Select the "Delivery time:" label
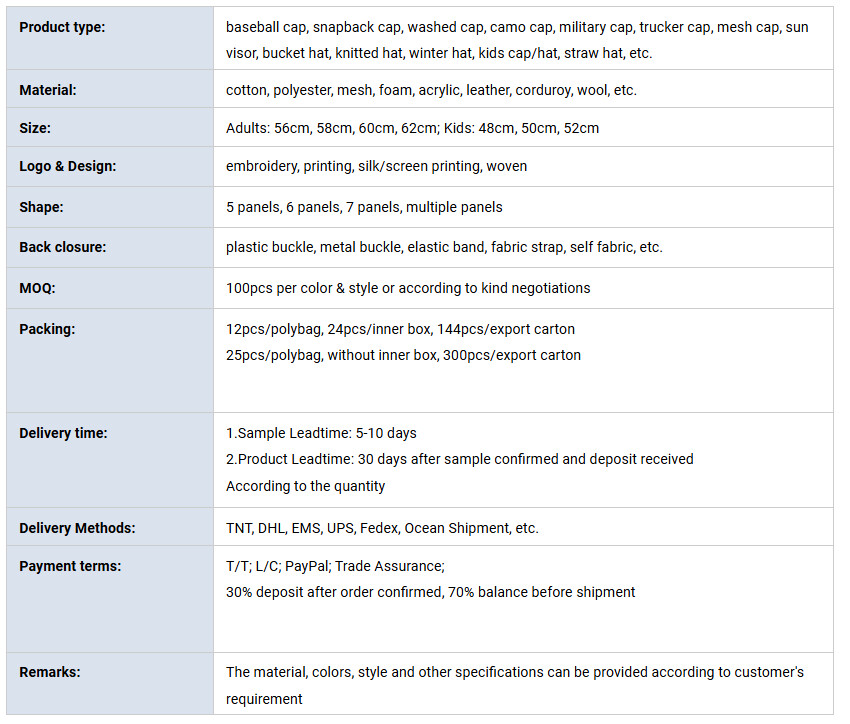This screenshot has height=724, width=850. point(63,433)
